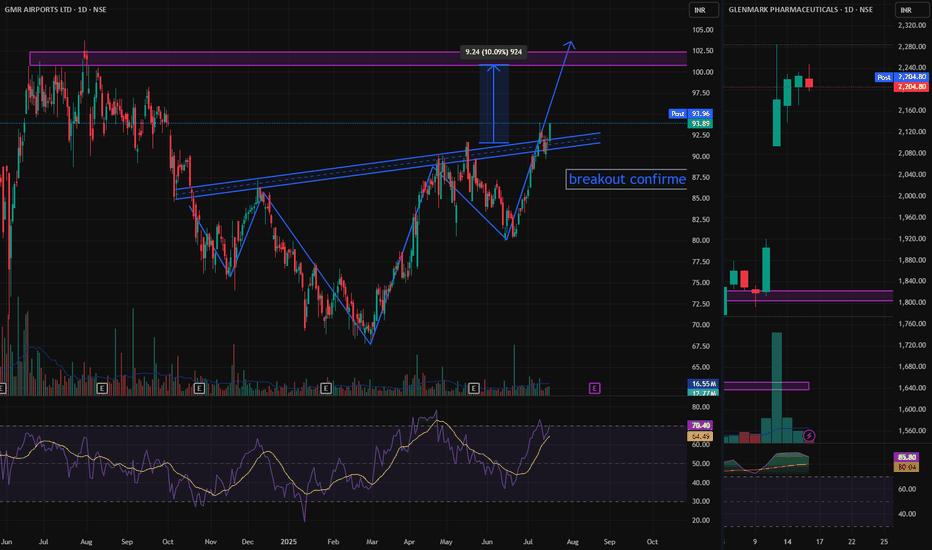Click the 67.50 price axis label
This screenshot has width=932, height=550.
(x=703, y=346)
